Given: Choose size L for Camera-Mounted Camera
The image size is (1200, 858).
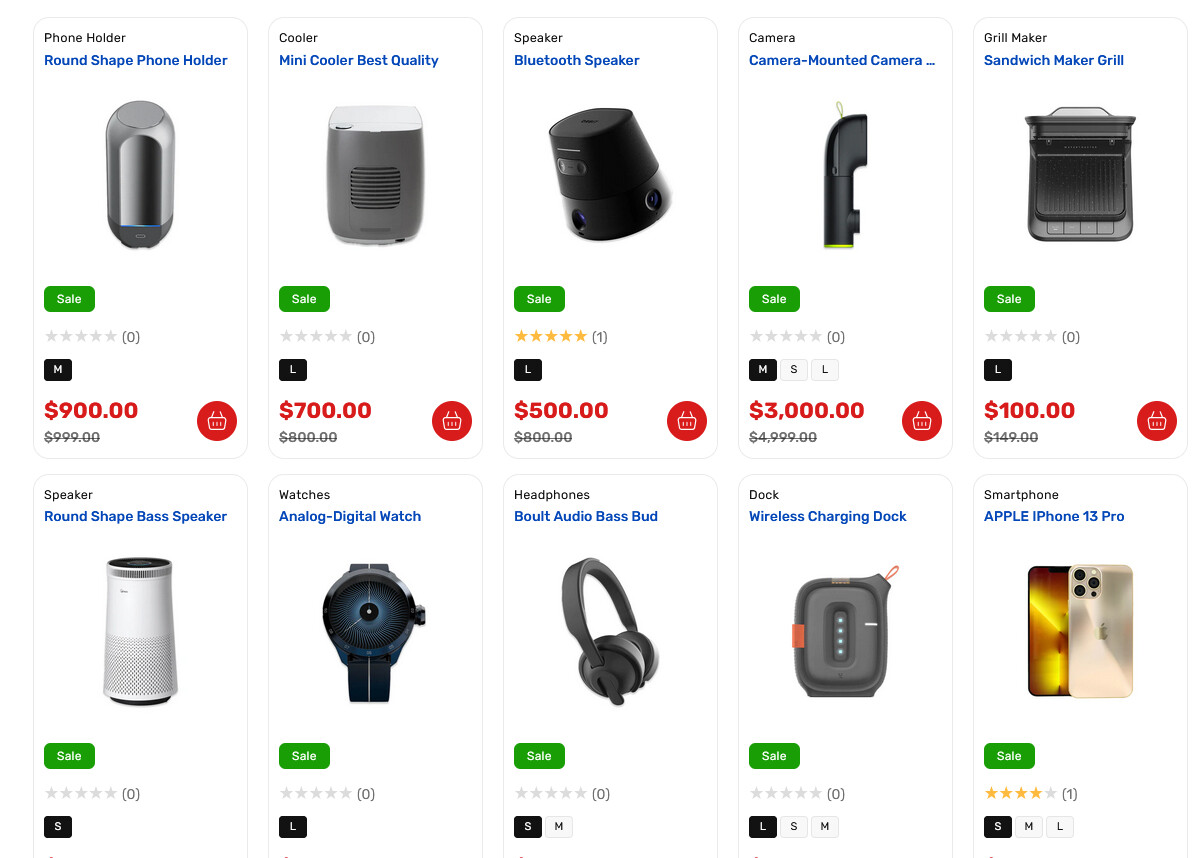Looking at the screenshot, I should (x=825, y=370).
